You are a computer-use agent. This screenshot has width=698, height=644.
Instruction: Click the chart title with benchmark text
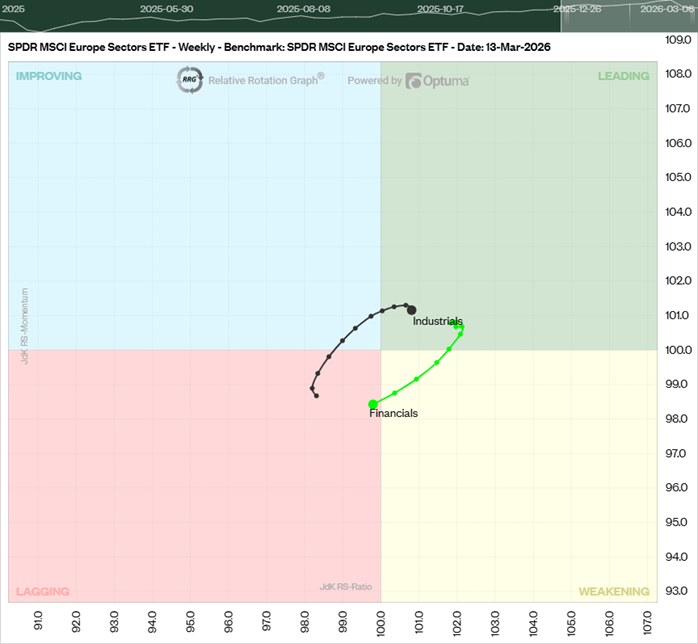click(278, 47)
